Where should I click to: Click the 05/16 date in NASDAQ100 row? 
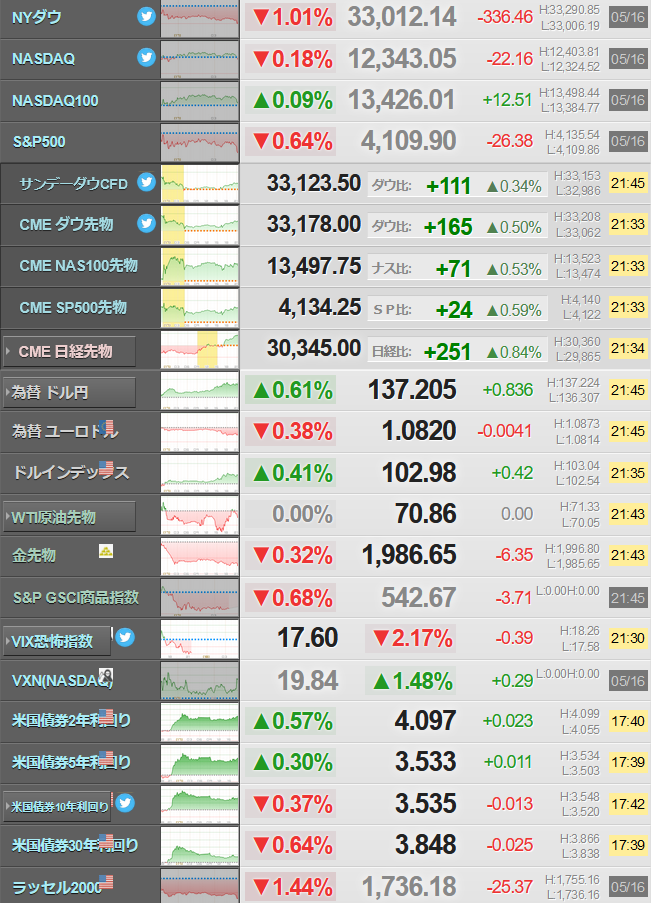(628, 100)
